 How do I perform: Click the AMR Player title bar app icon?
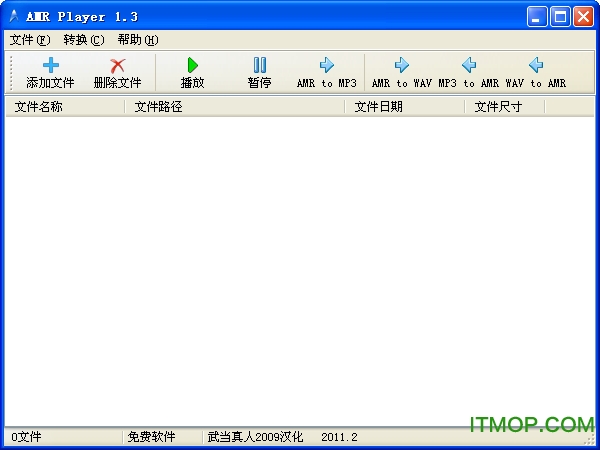[14, 16]
